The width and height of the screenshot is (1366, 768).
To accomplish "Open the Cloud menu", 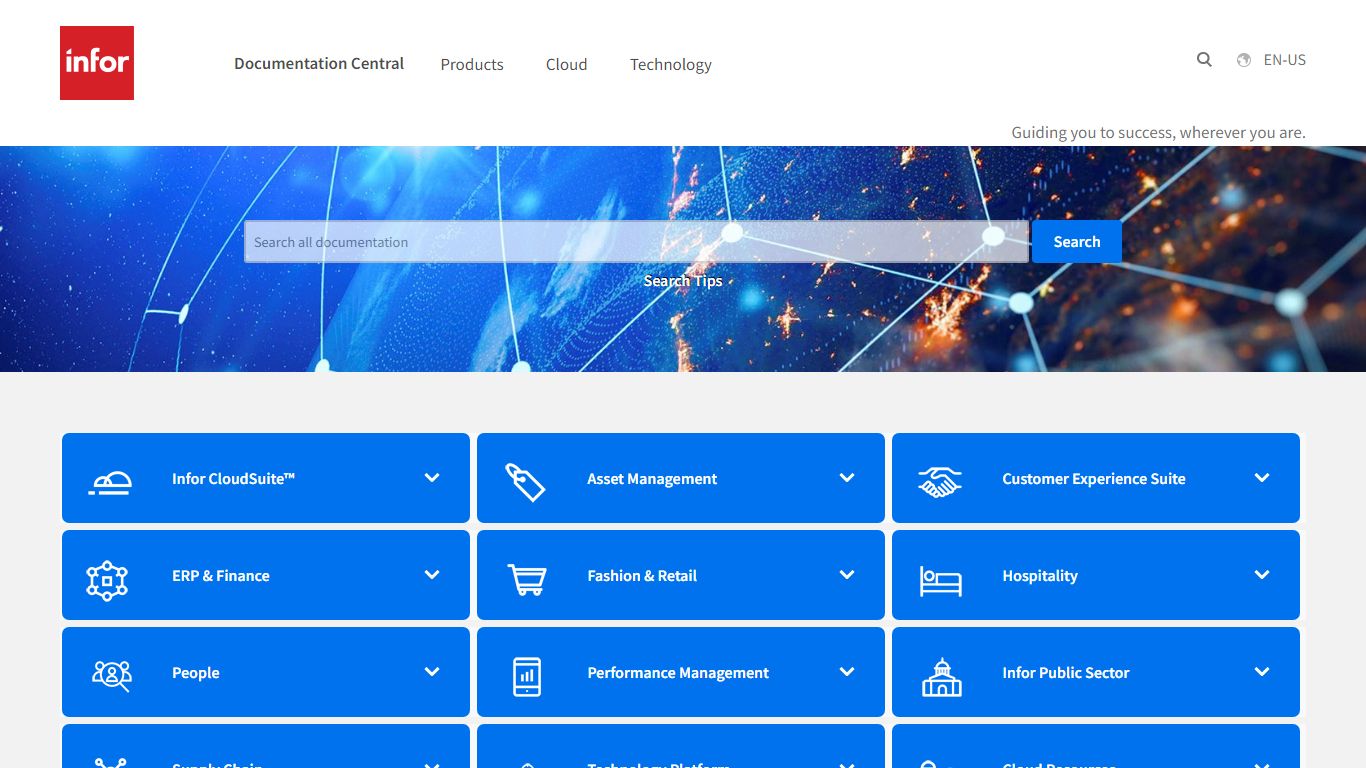I will 566,64.
